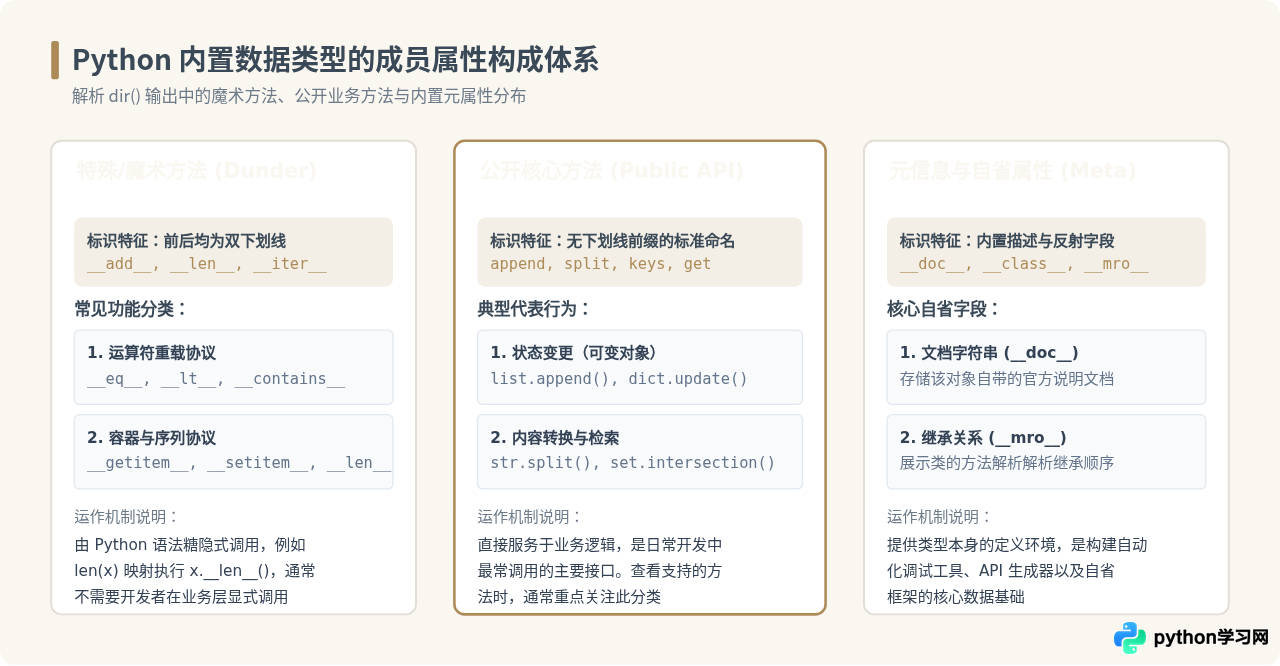The height and width of the screenshot is (666, 1280).
Task: Select the text "标识特征：无下划线前缀的标准命名"
Action: [x=612, y=241]
